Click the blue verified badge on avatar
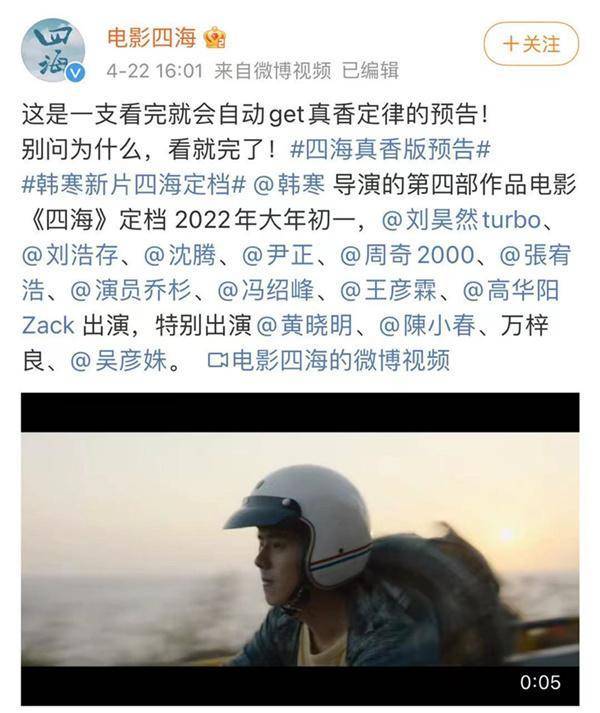 pos(76,73)
